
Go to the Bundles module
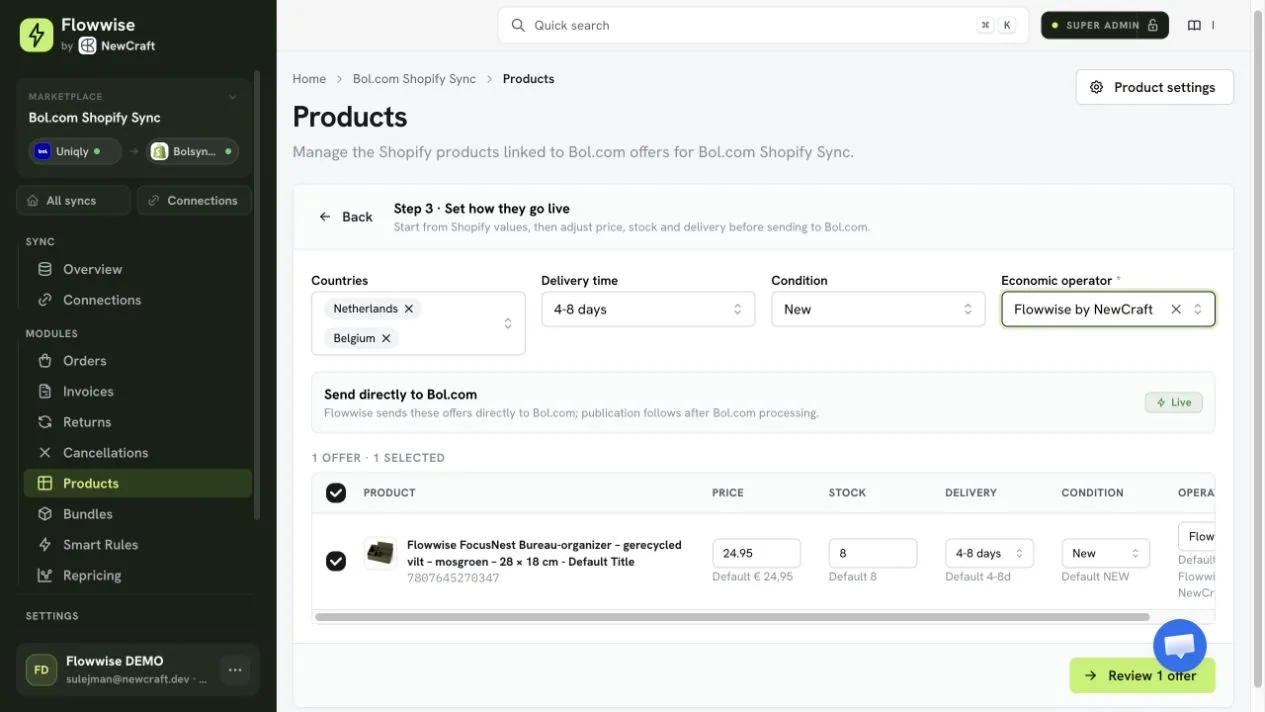137,514
